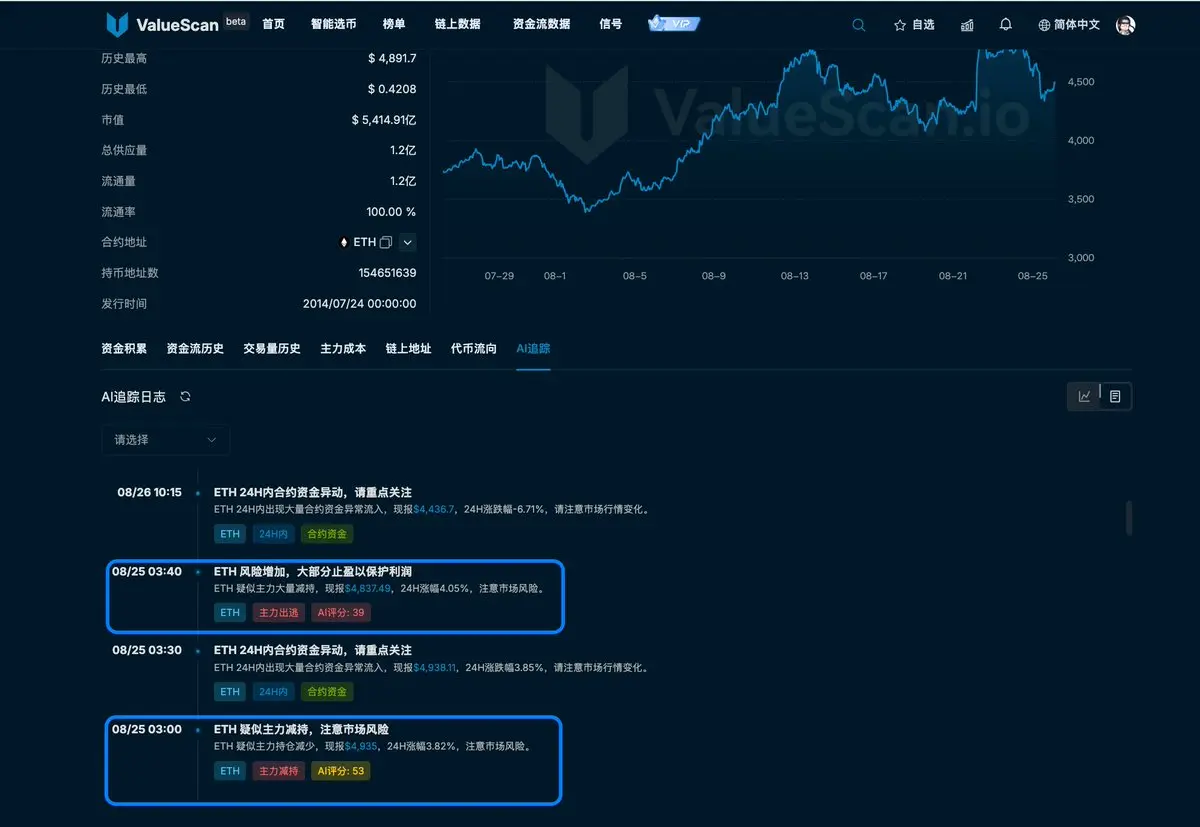The image size is (1200, 827).
Task: Switch to list view of AI log
Action: [1115, 397]
